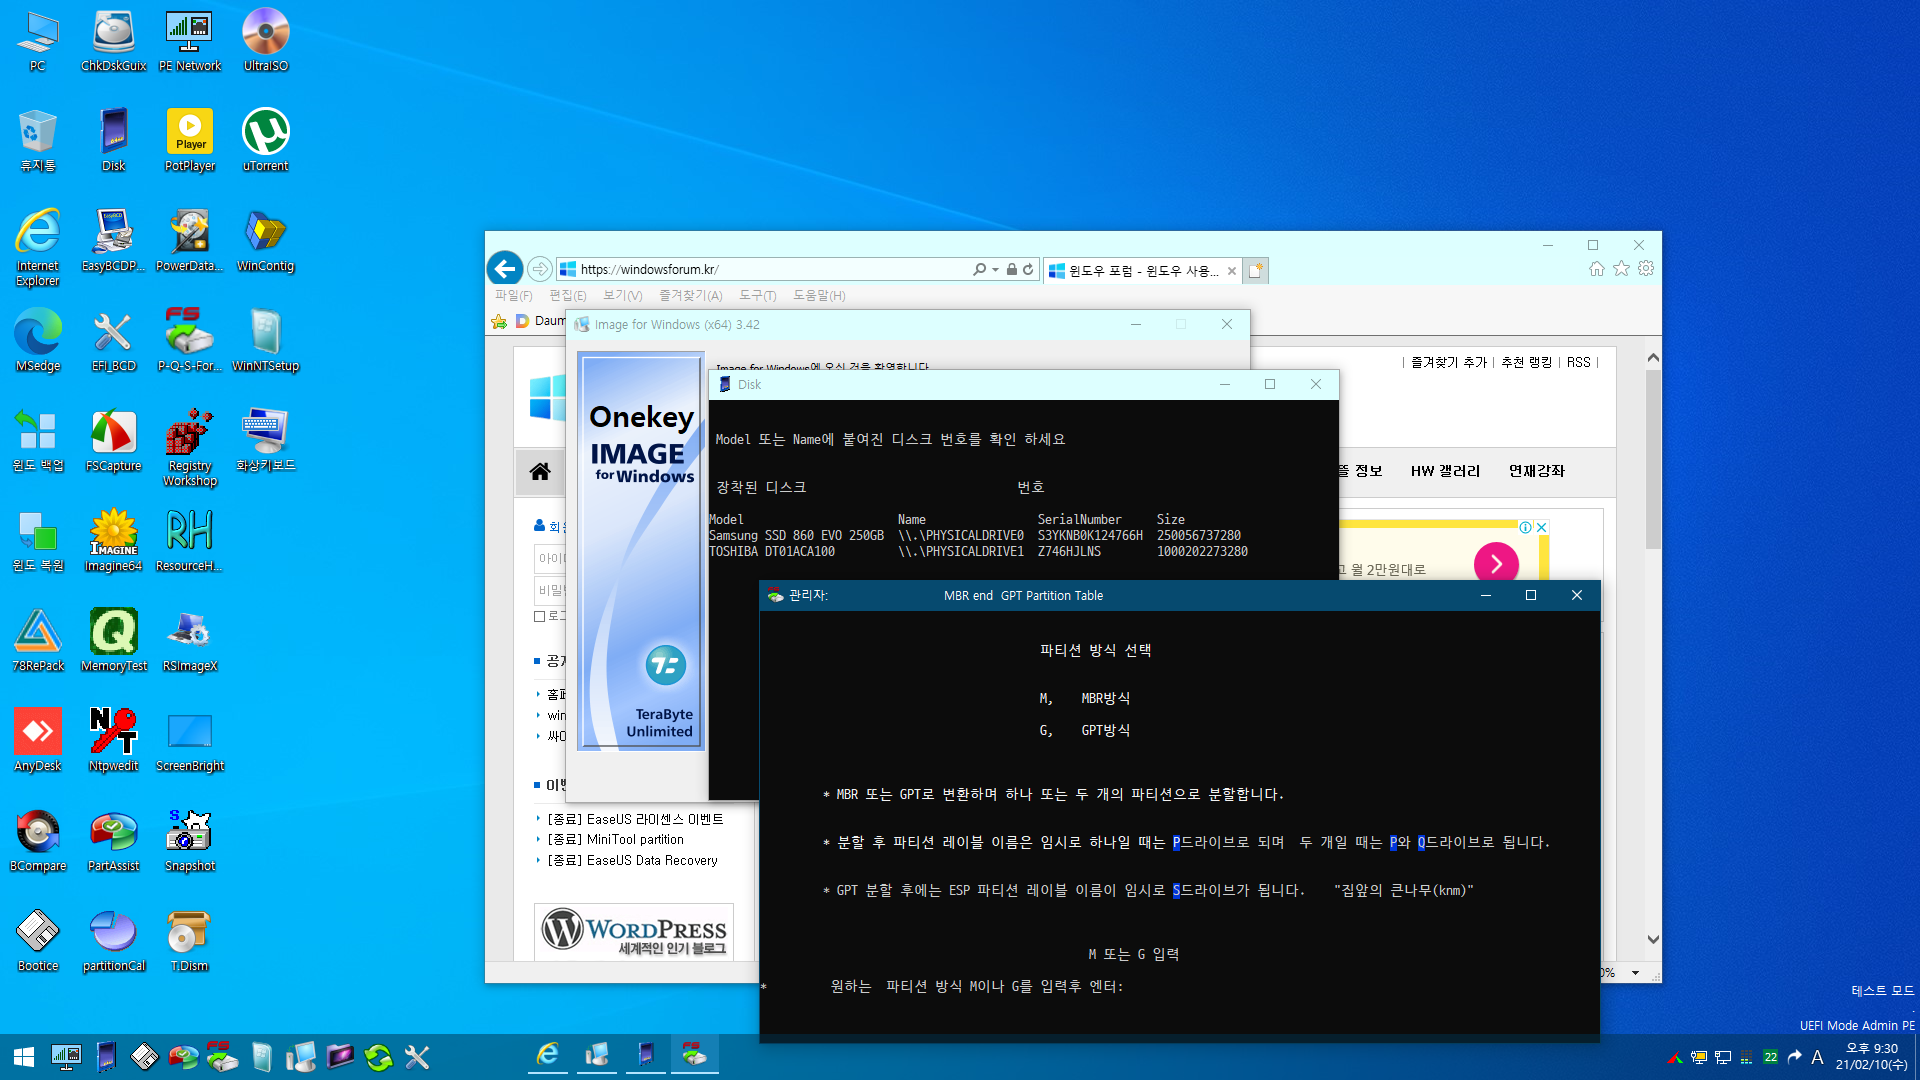Click the IE back arrow button
Viewport: 1920px width, 1080px height.
[505, 268]
